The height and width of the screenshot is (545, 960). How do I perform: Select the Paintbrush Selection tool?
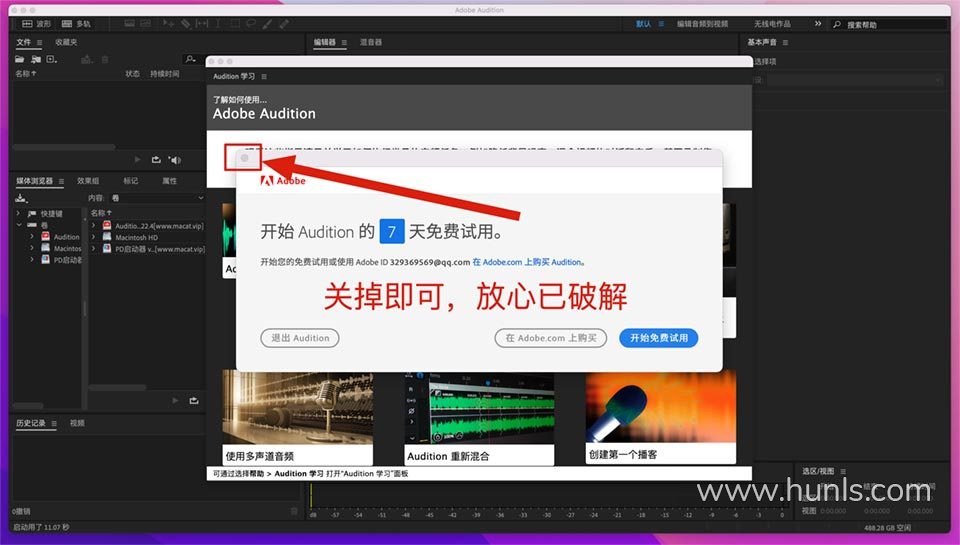pyautogui.click(x=268, y=23)
